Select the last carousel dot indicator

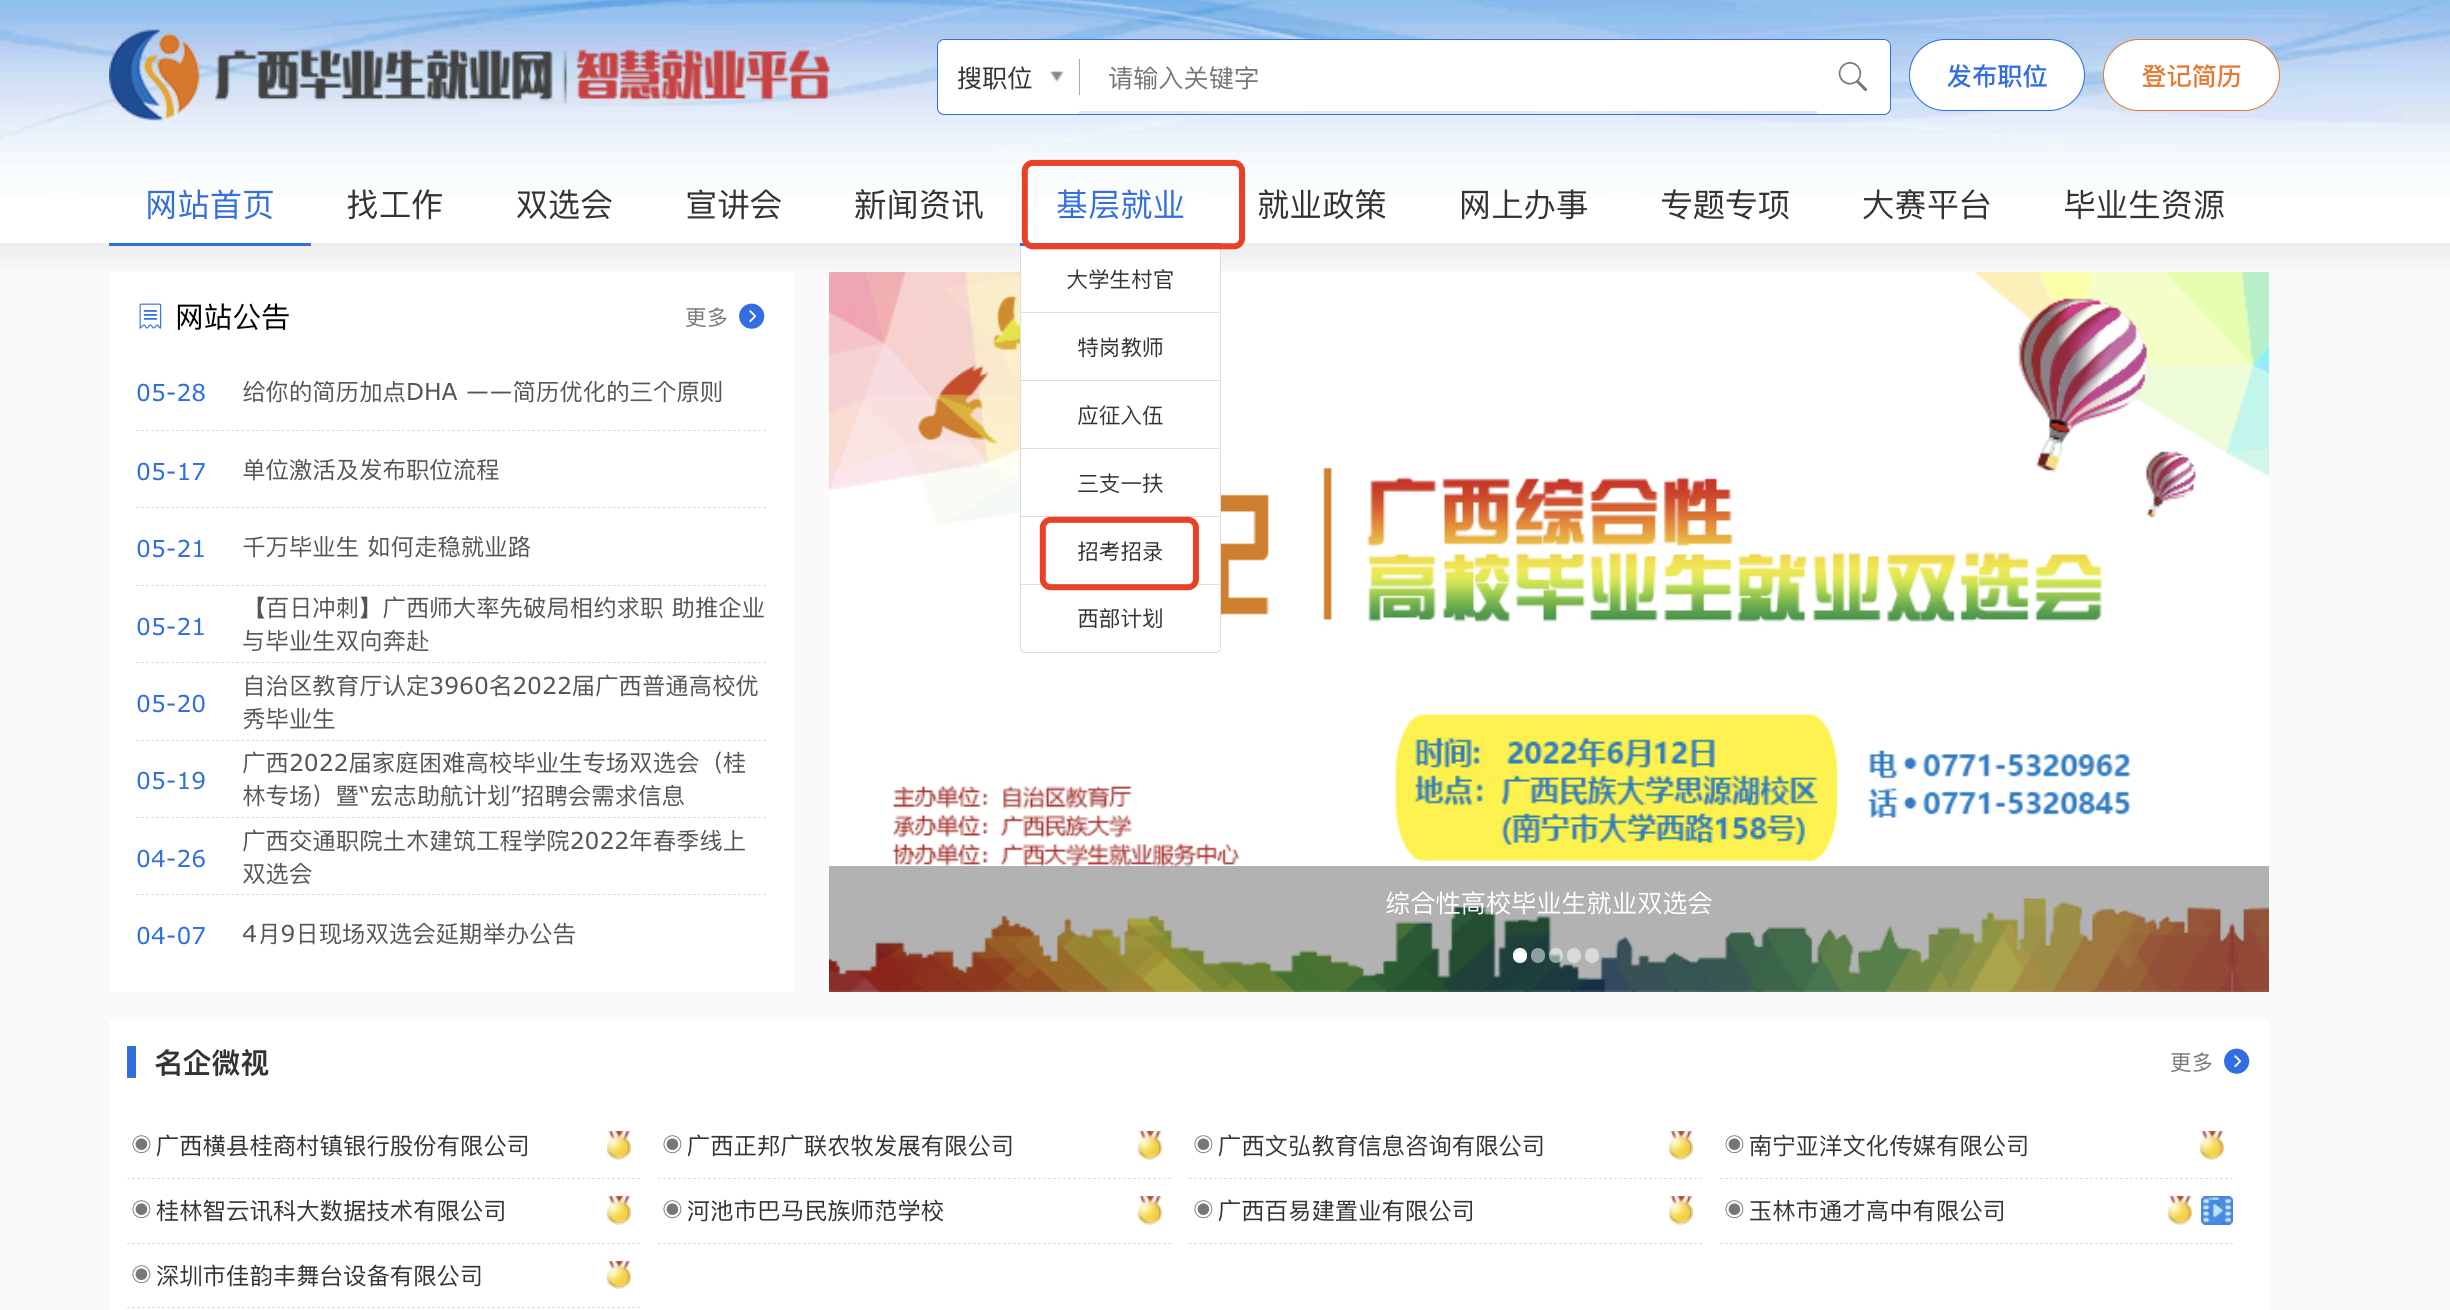point(1592,955)
